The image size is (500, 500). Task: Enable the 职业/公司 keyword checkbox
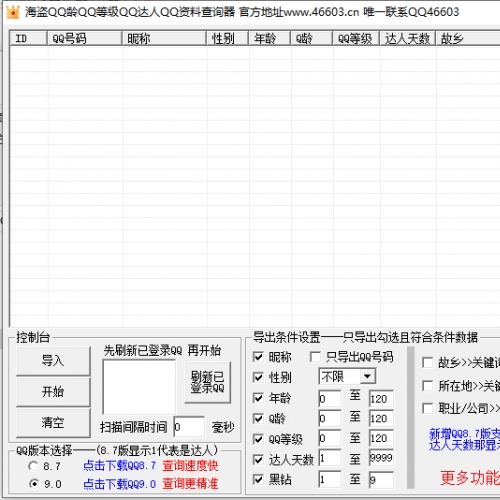(x=428, y=408)
